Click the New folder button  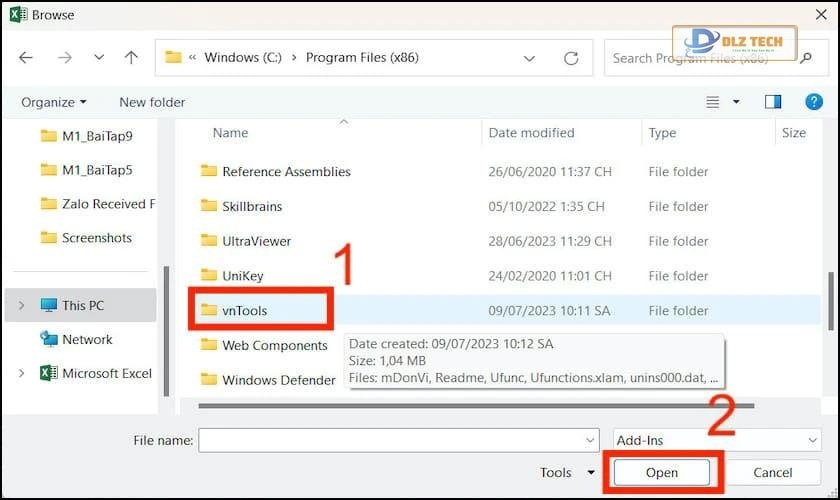point(152,102)
